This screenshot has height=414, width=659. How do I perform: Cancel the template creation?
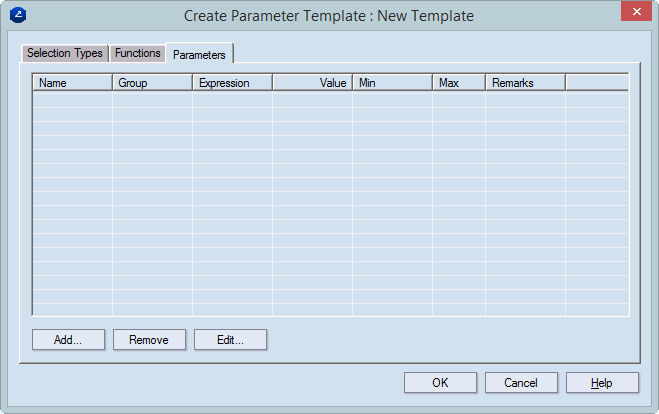tap(521, 383)
